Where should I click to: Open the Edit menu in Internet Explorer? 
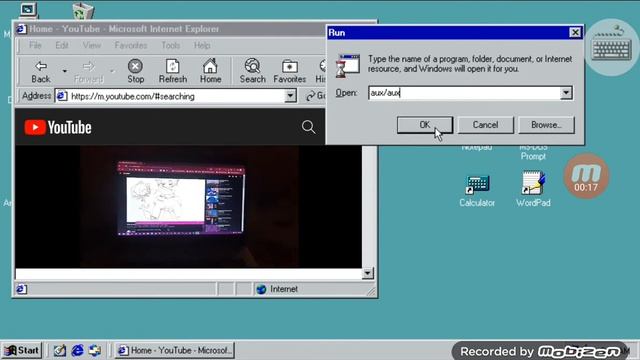[x=62, y=45]
